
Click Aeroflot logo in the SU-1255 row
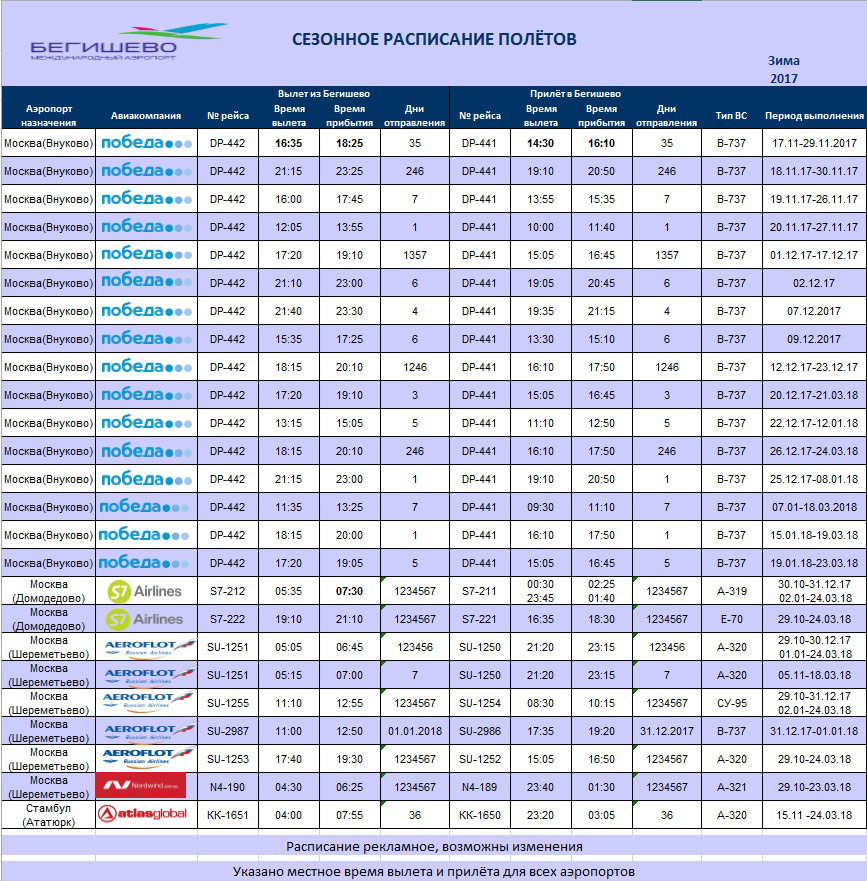pos(149,703)
